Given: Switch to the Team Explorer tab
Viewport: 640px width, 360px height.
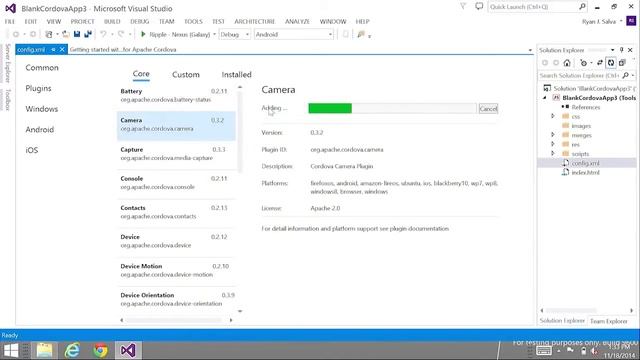Looking at the screenshot, I should click(x=609, y=321).
